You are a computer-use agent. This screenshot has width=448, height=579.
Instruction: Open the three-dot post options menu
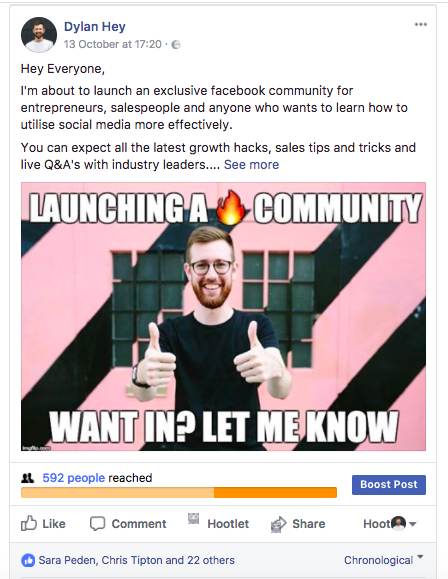[x=420, y=24]
